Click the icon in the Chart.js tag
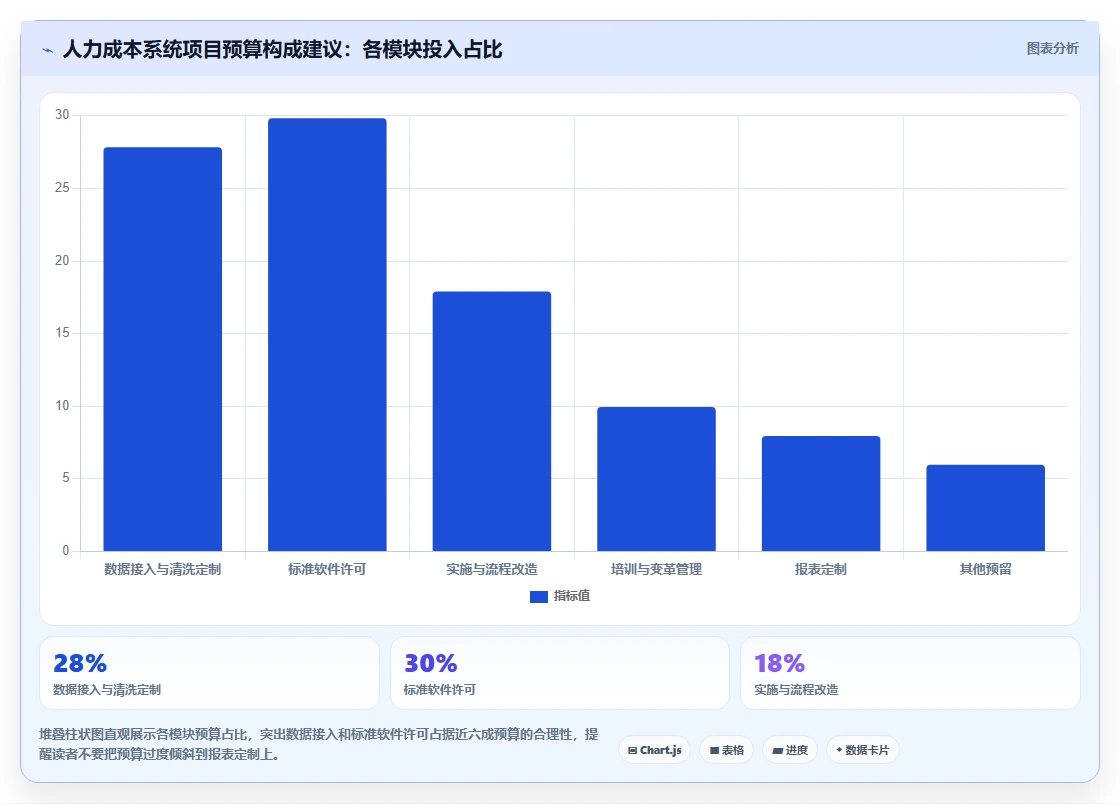 click(632, 750)
